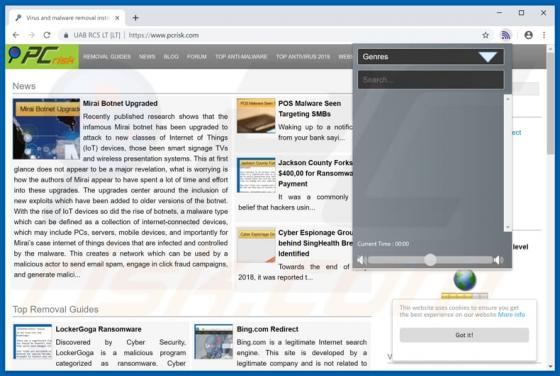Screen dimensions: 560x376
Task: Open a new tab with plus button
Action: [135, 17]
